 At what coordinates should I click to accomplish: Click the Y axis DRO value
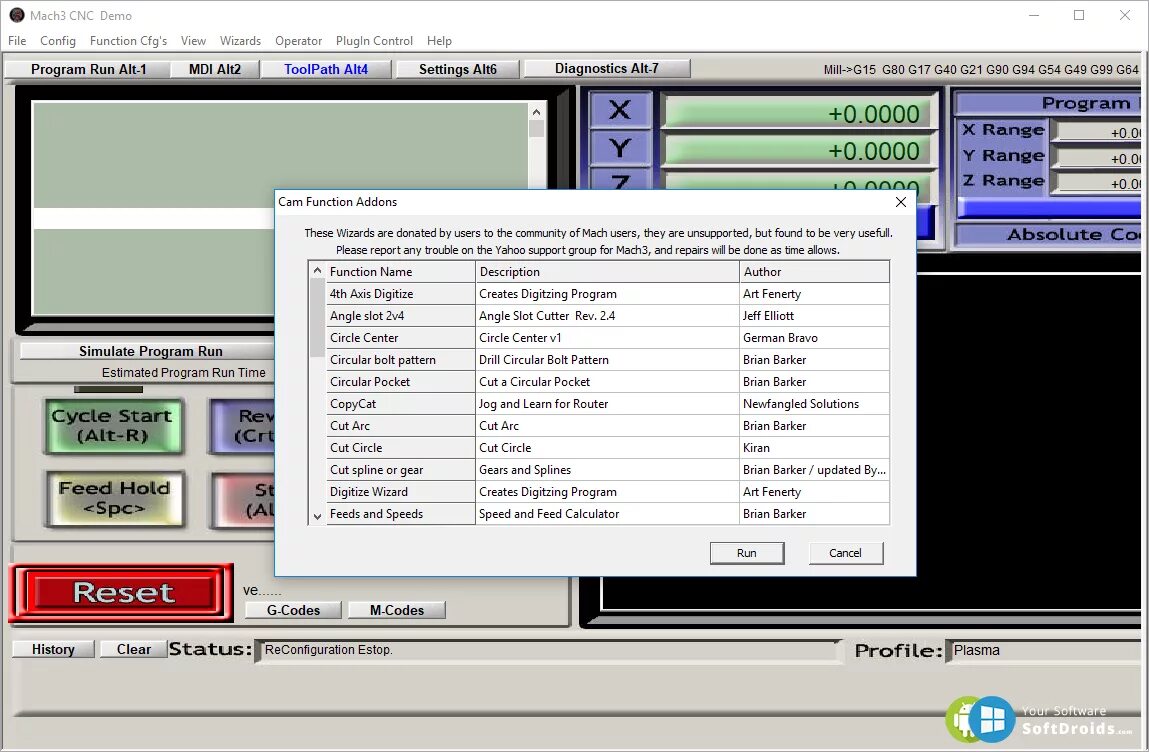798,151
